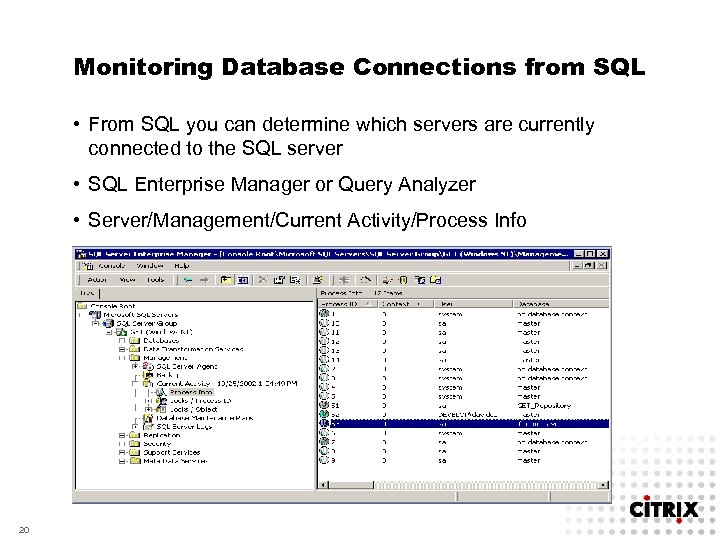
Task: Expand the SQL Server Agent node
Action: [135, 366]
